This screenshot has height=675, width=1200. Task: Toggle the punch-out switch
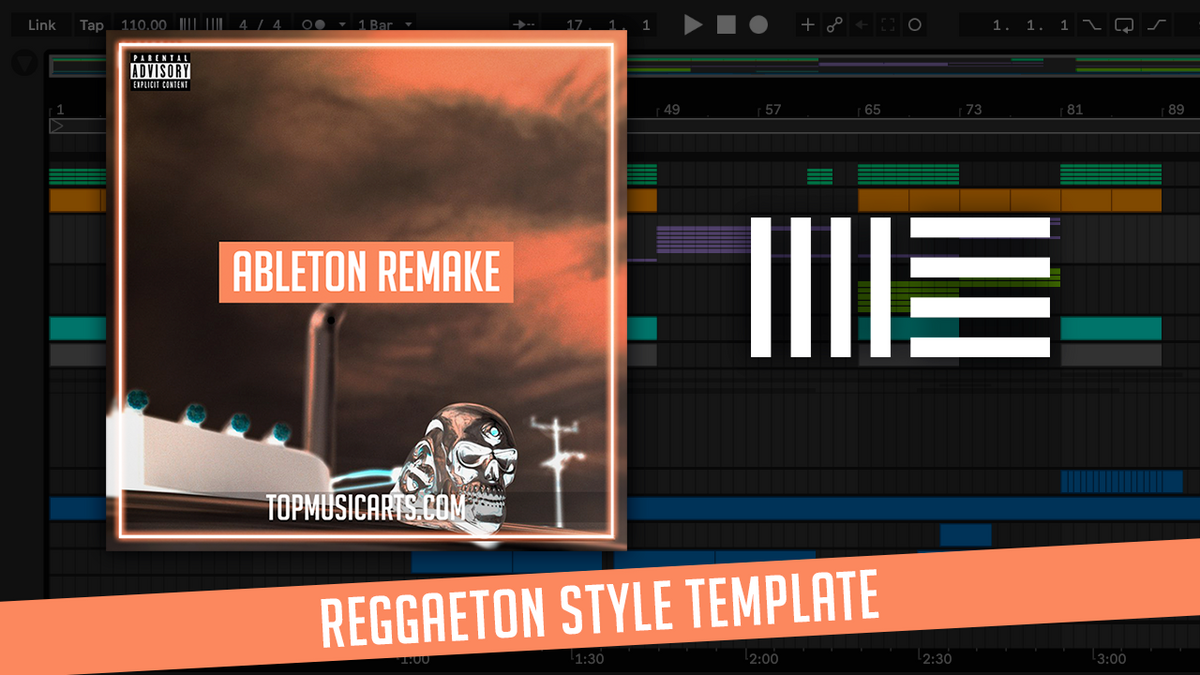point(1156,24)
